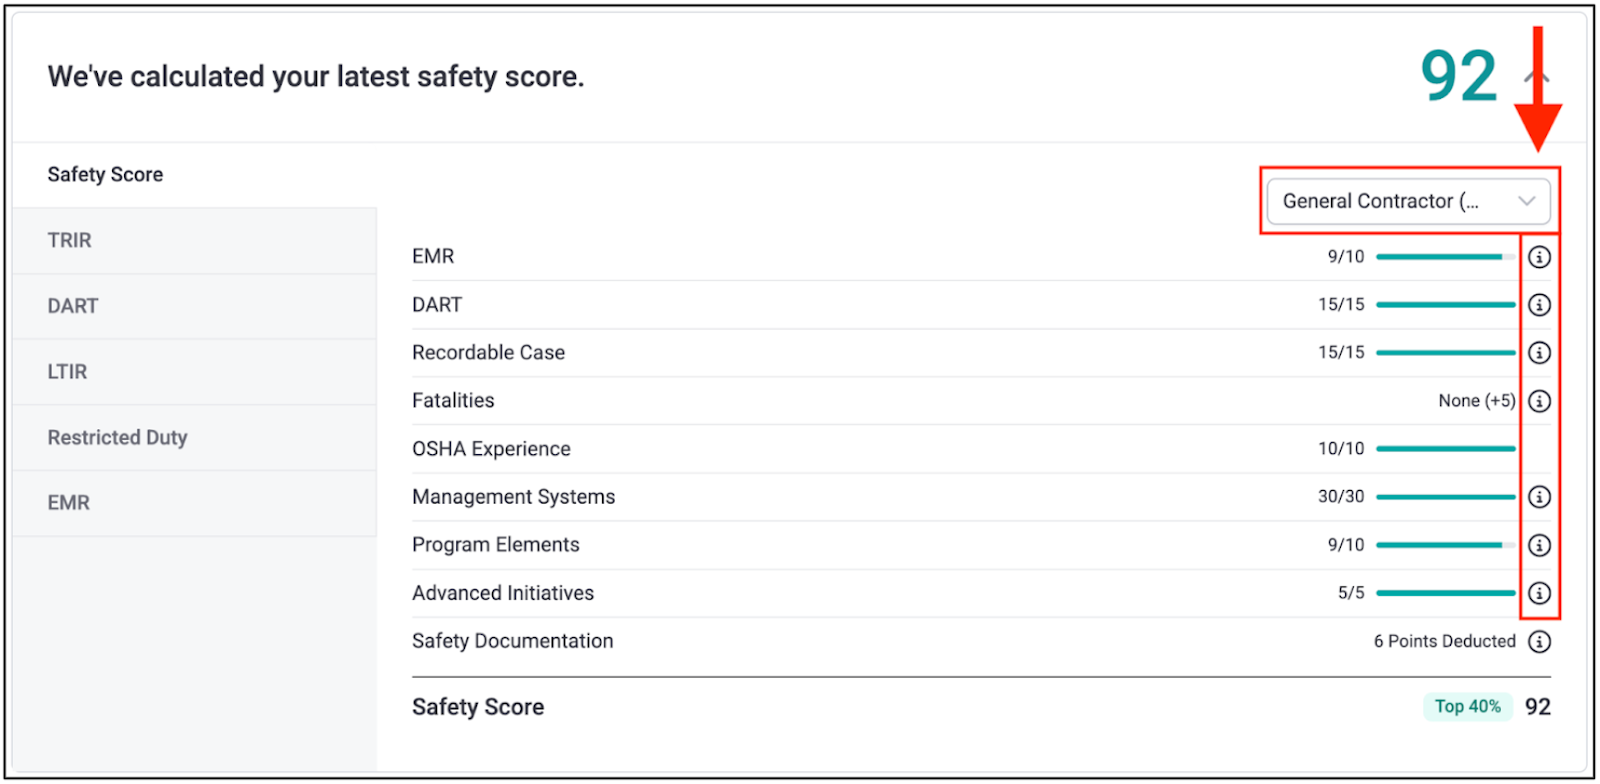Click the 6 Points Deducted text
Screen dimensions: 1600x784
coord(1444,641)
